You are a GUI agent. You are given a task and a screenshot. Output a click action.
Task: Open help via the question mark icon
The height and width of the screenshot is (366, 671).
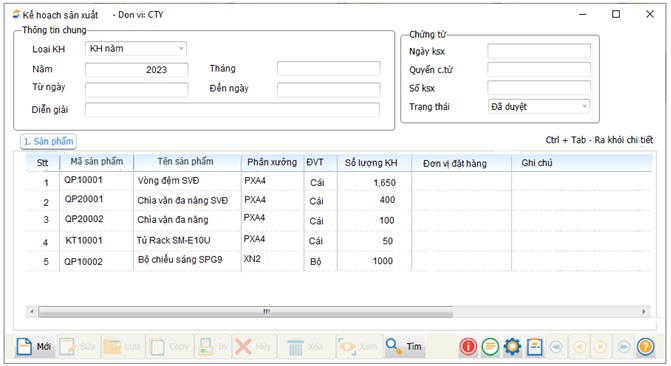[x=645, y=346]
